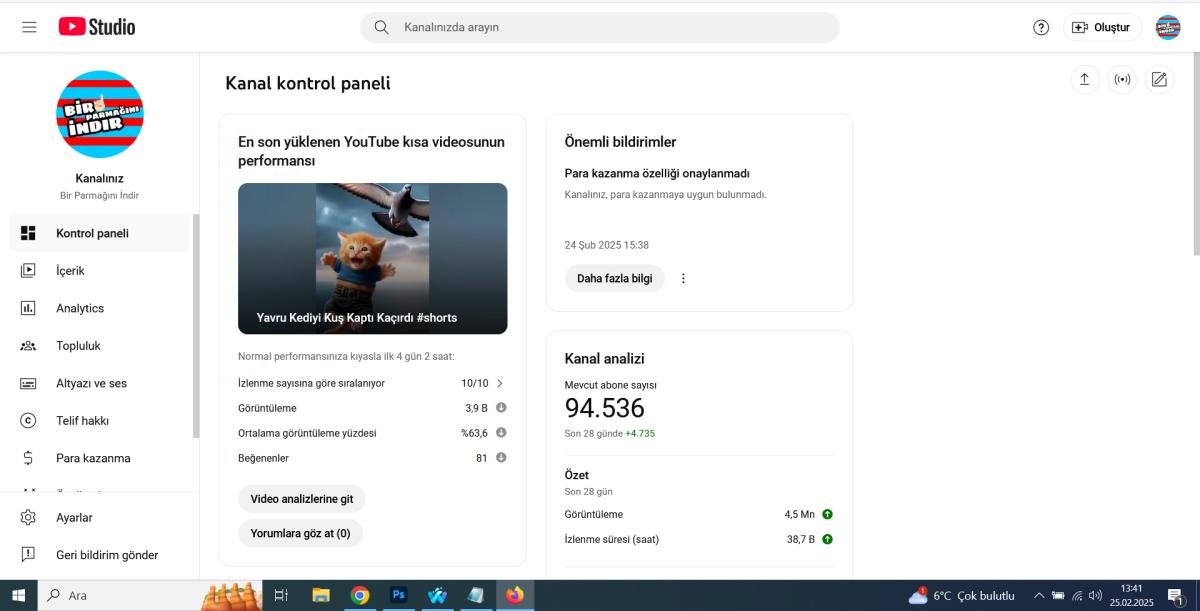The width and height of the screenshot is (1200, 611).
Task: Click green up arrow beside 4,5 Mn
Action: tap(827, 514)
